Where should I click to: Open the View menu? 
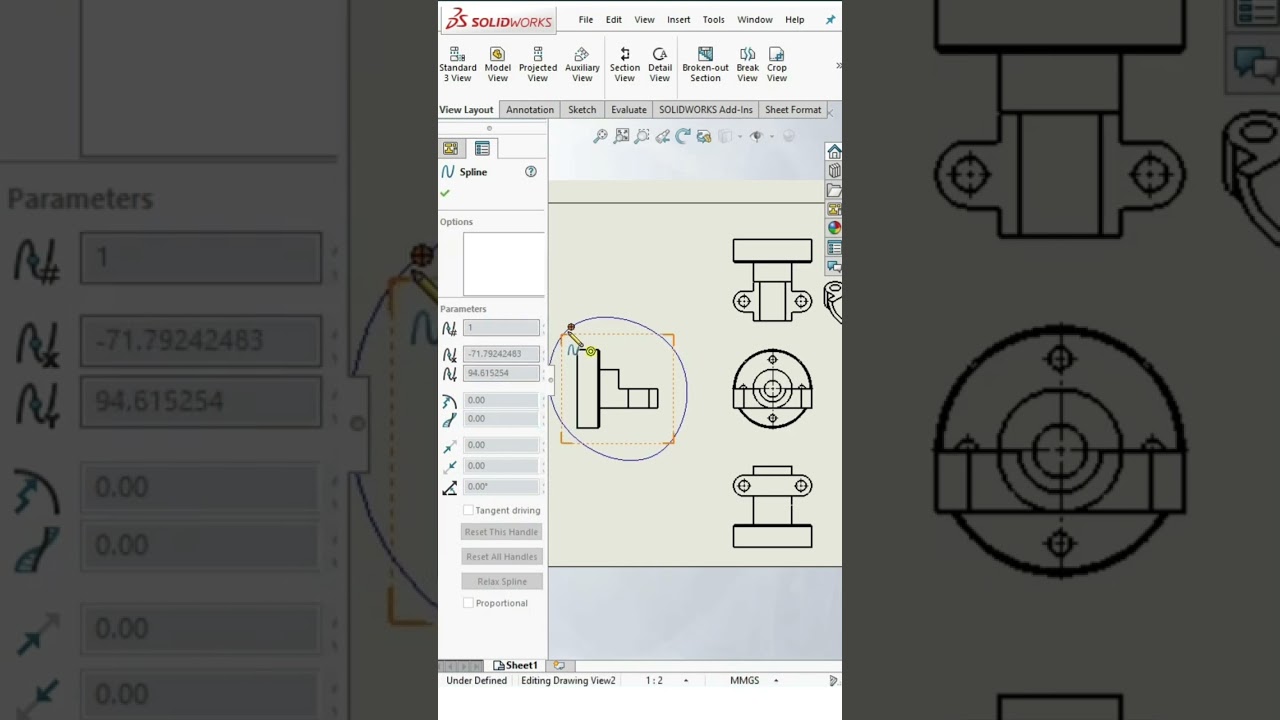tap(645, 20)
